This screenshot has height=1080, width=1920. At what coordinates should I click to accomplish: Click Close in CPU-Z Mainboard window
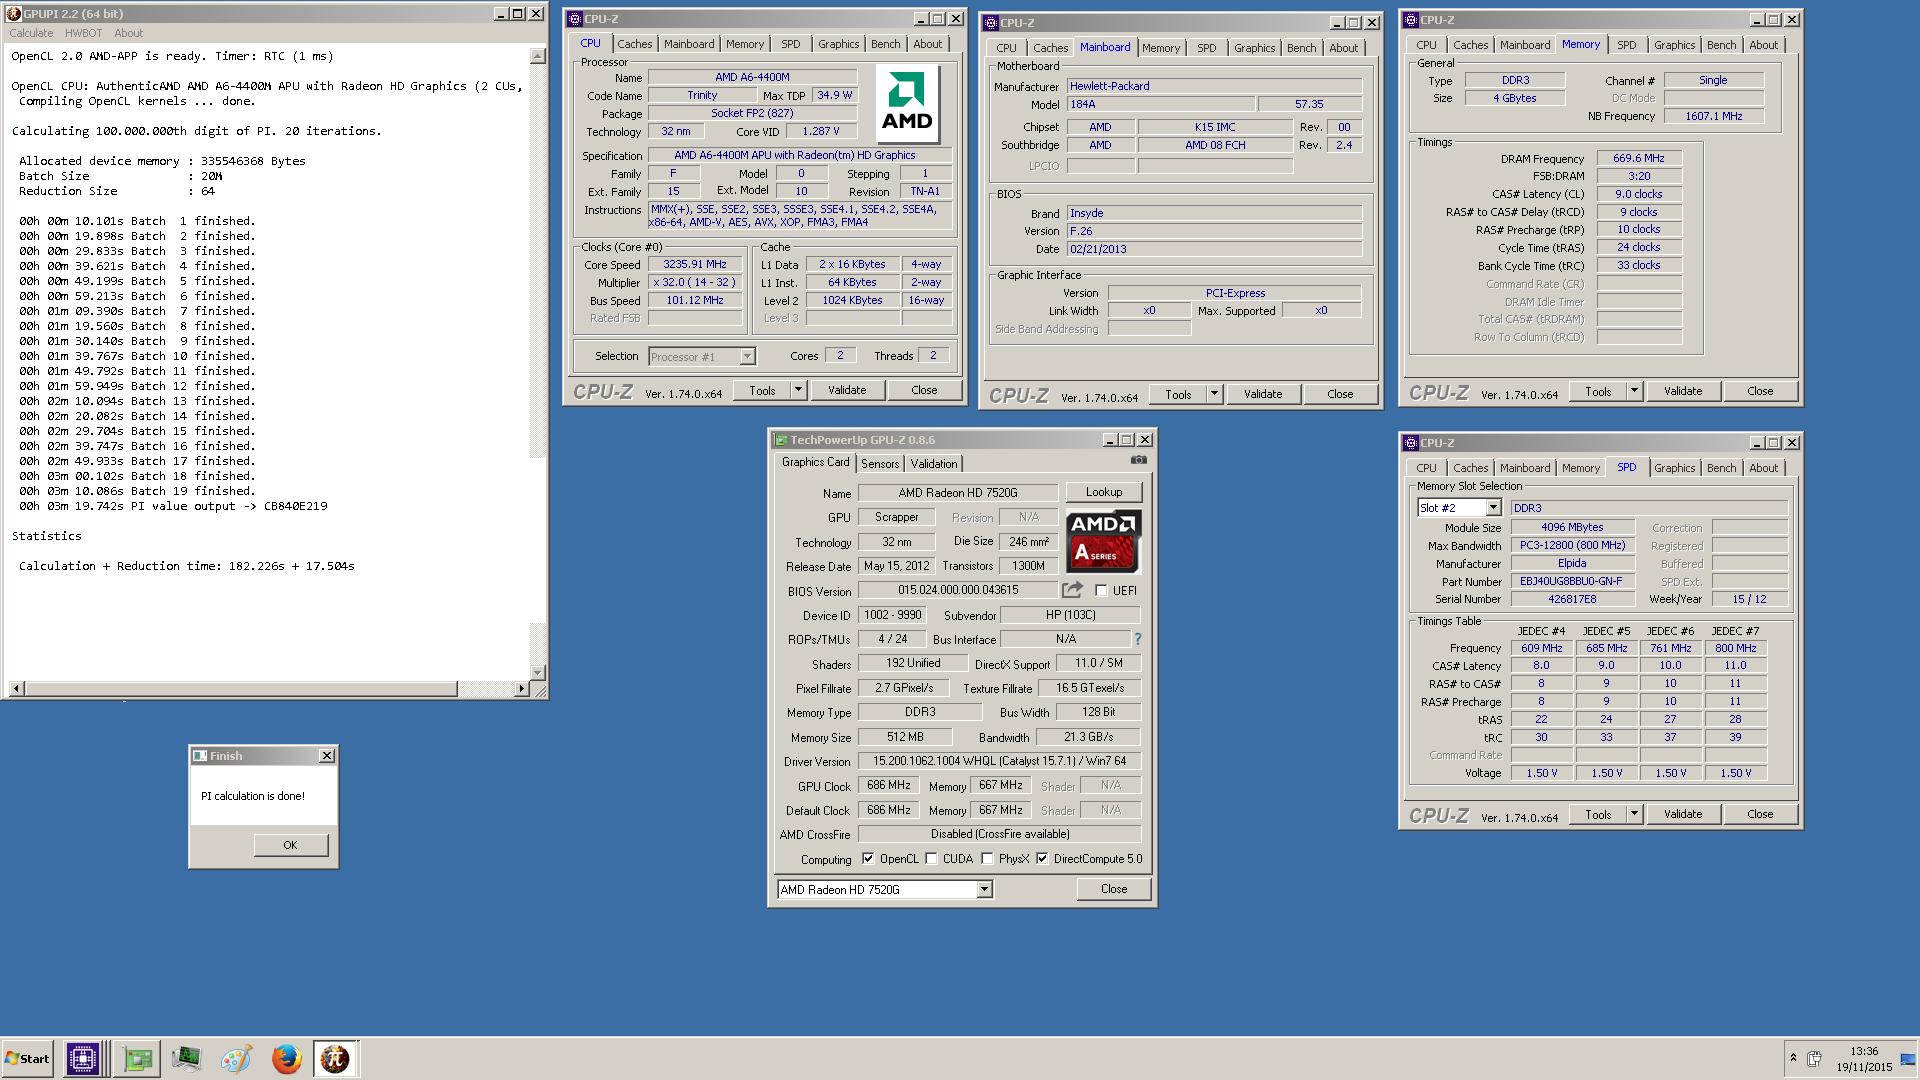coord(1340,394)
